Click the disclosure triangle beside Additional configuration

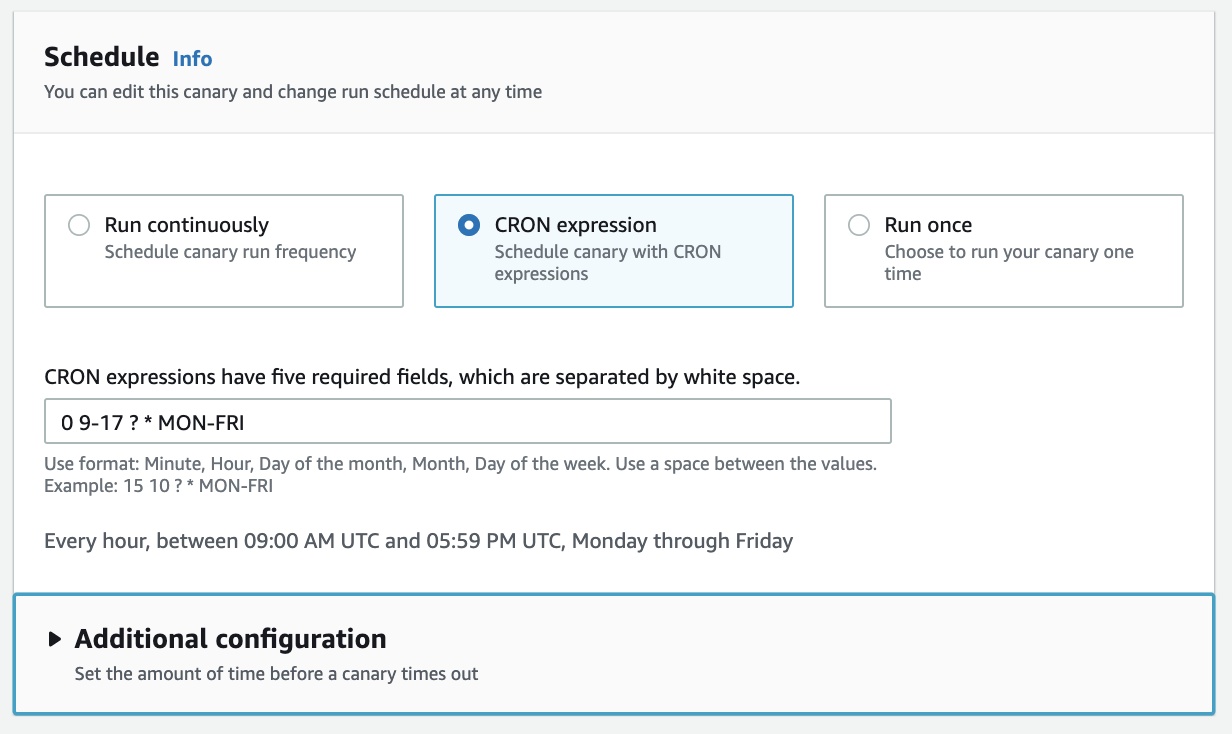pyautogui.click(x=55, y=638)
